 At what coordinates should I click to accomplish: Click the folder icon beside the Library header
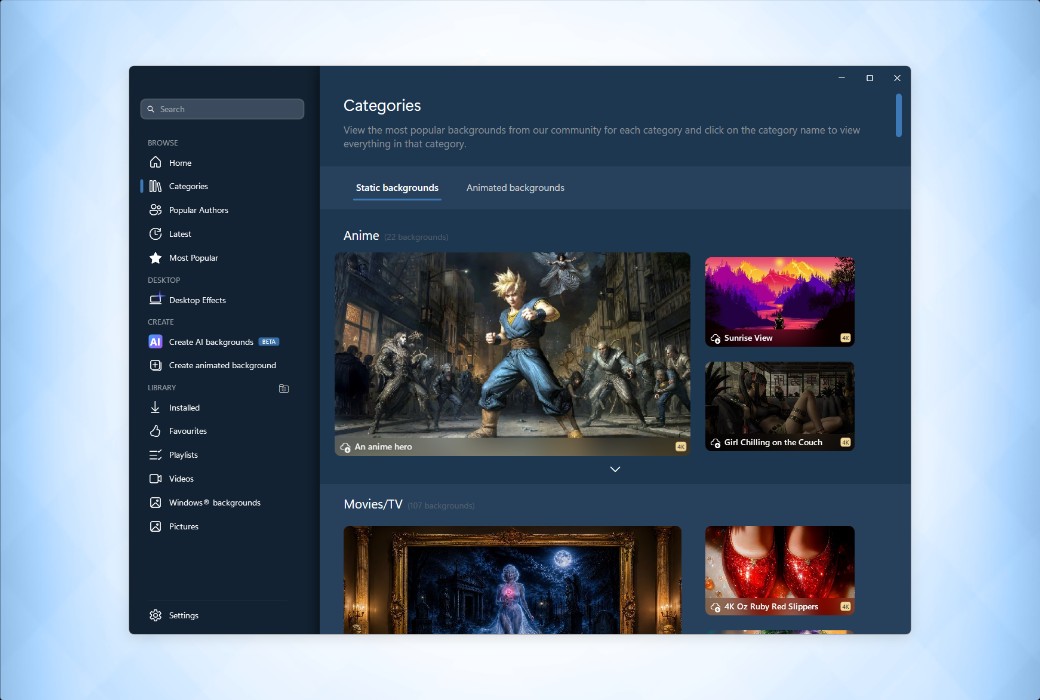[284, 388]
